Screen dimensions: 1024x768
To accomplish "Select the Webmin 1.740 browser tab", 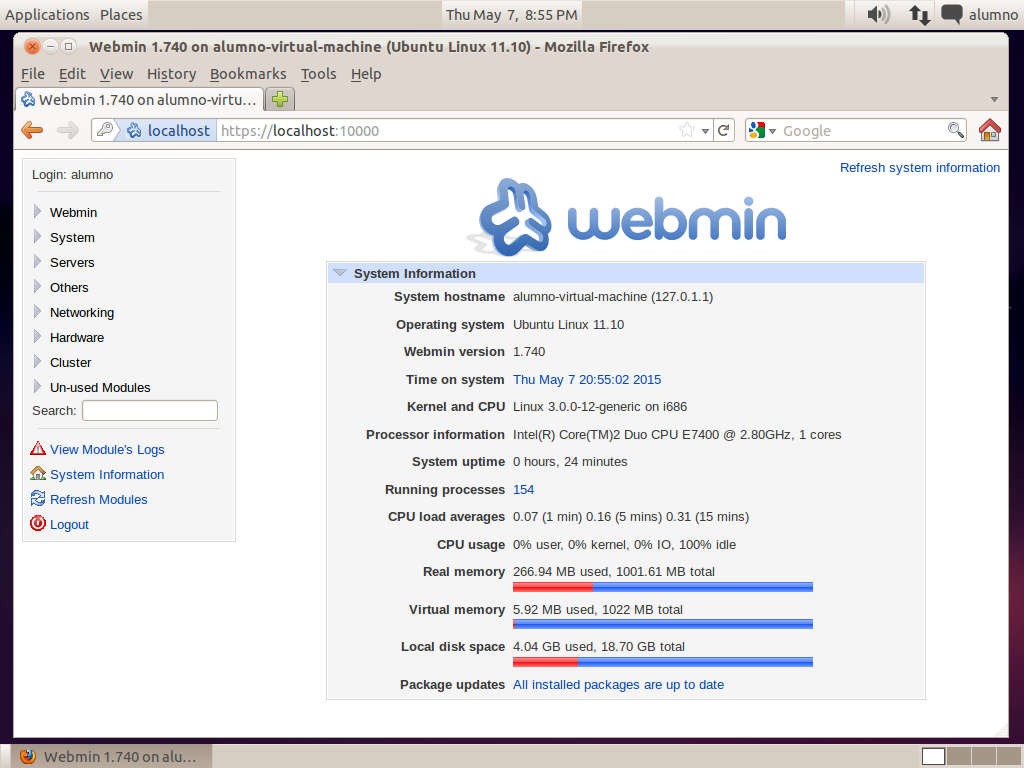I will [x=140, y=99].
